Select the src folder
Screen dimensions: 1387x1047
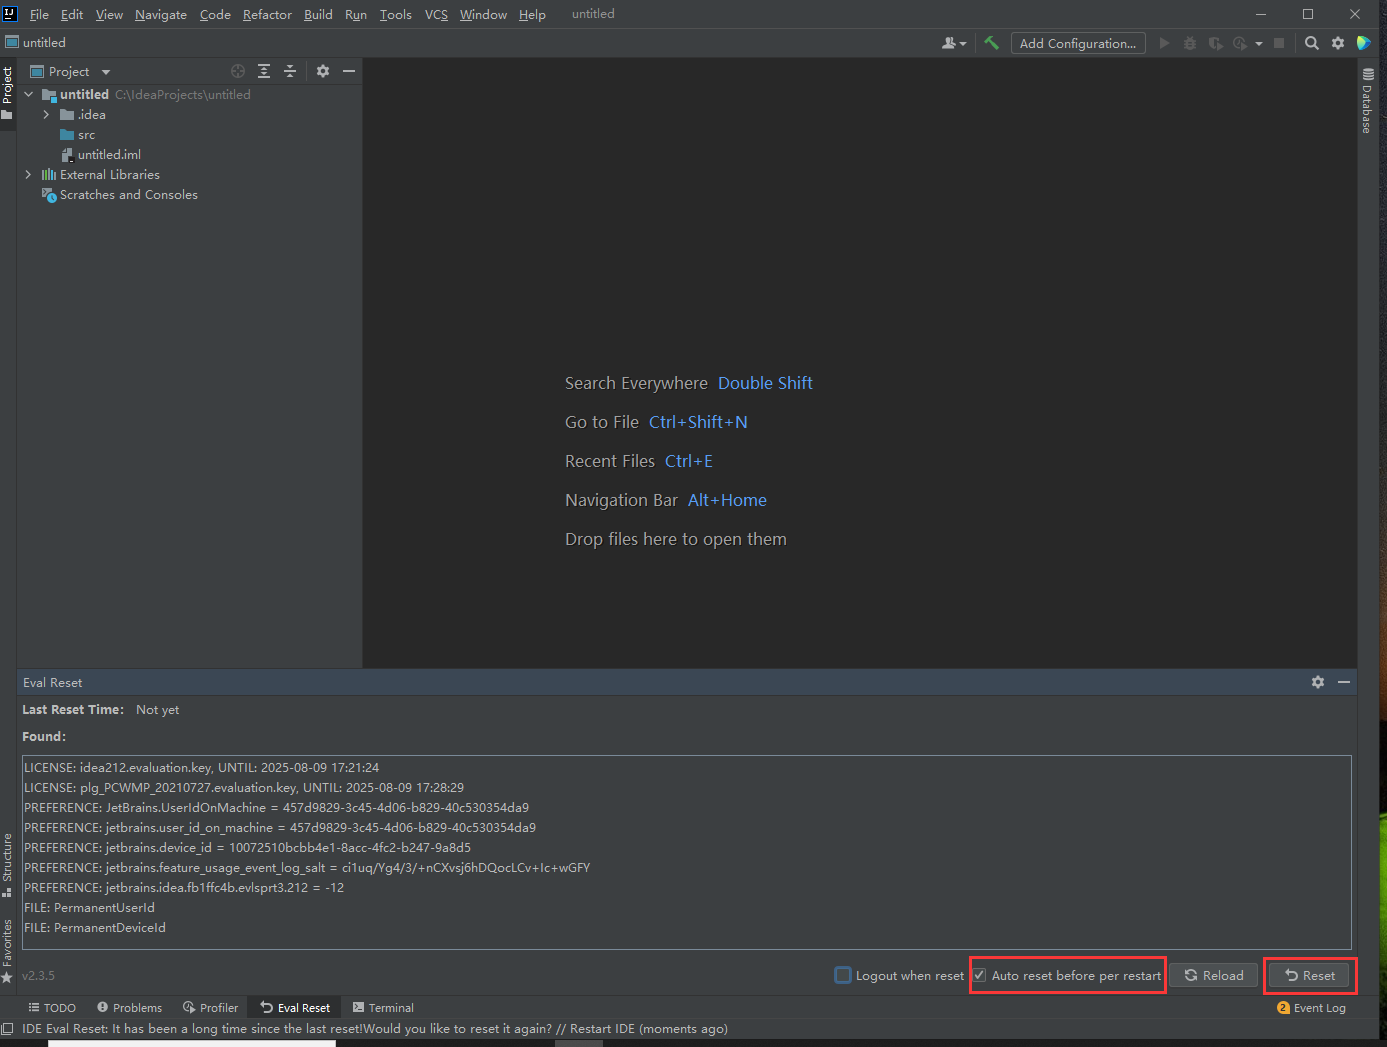[x=78, y=135]
